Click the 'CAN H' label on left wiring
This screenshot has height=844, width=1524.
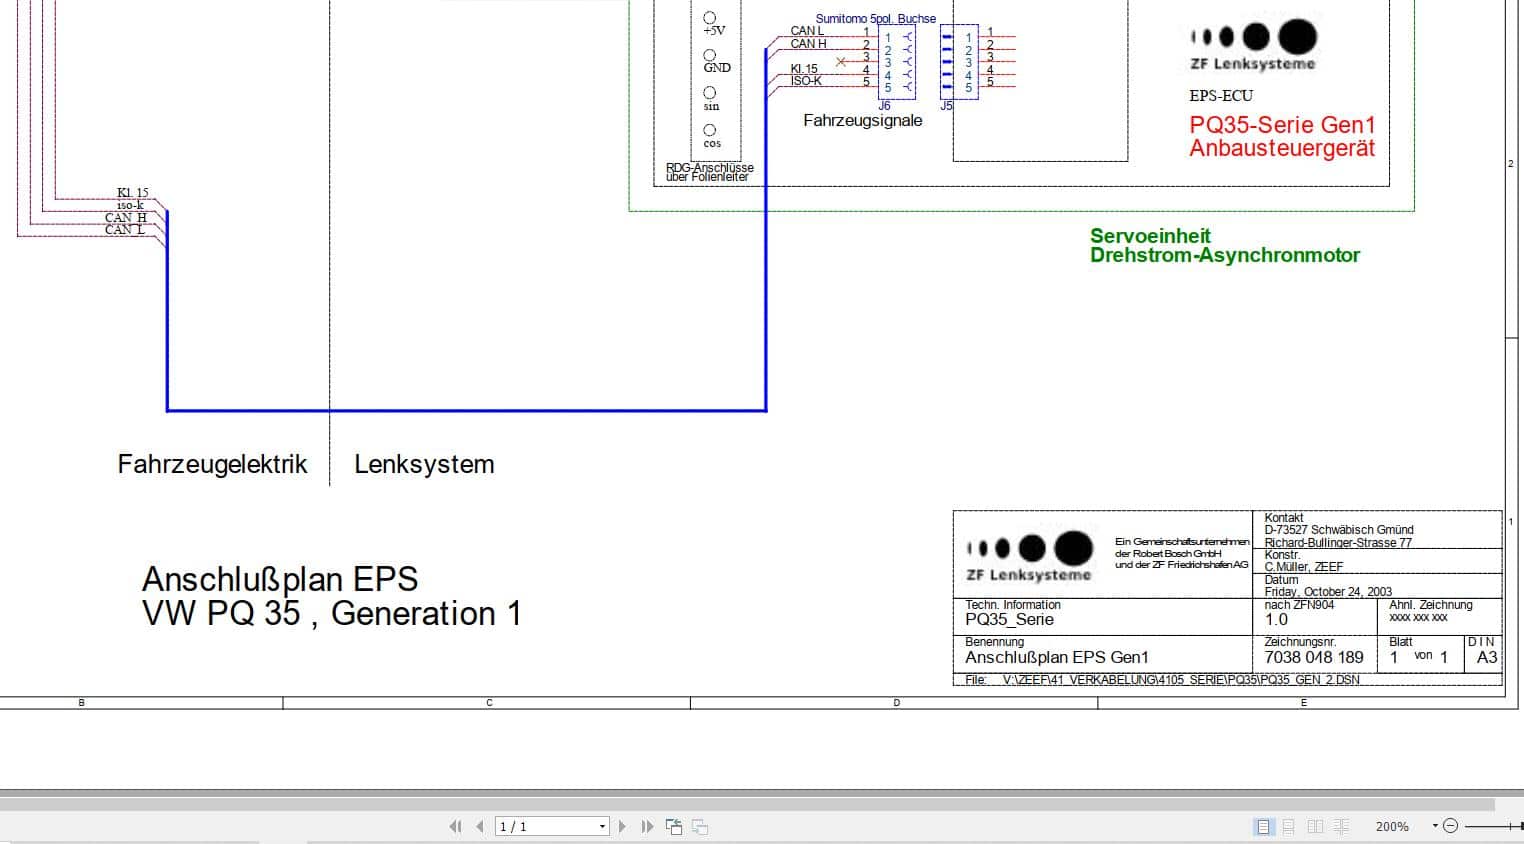(126, 217)
